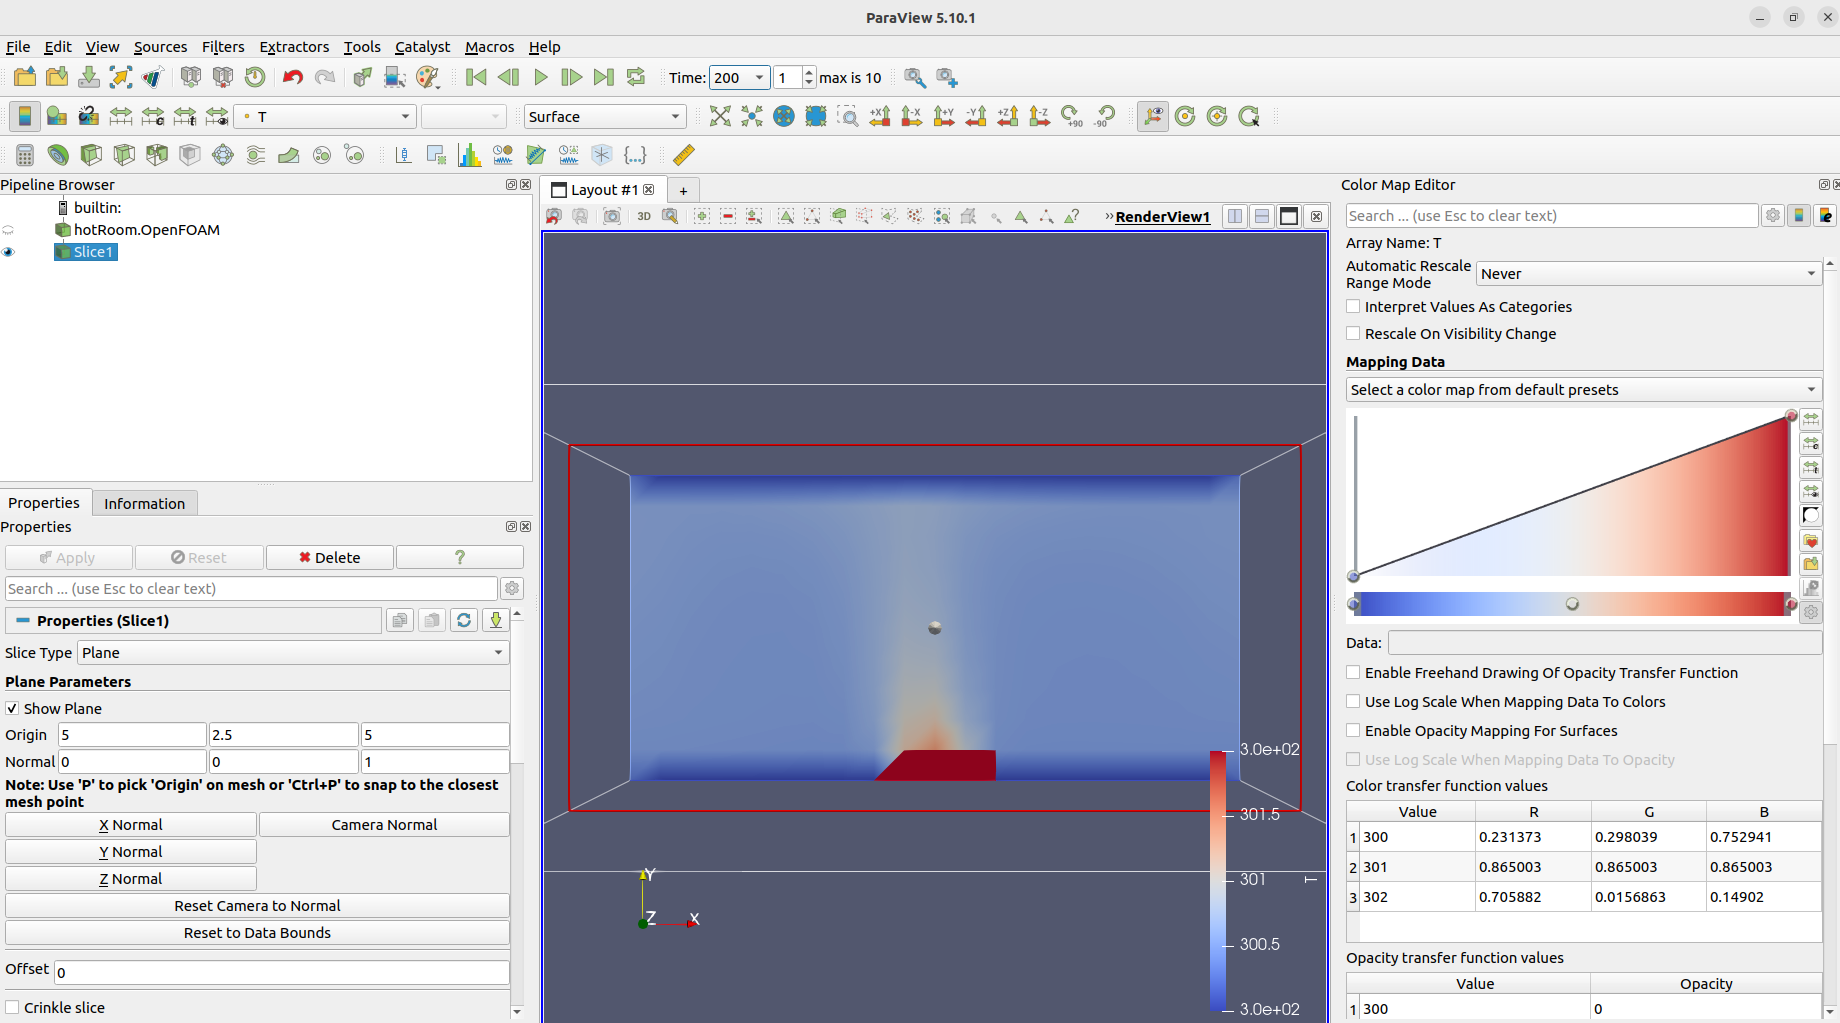
Task: Apply the Clip filter
Action: (90, 155)
